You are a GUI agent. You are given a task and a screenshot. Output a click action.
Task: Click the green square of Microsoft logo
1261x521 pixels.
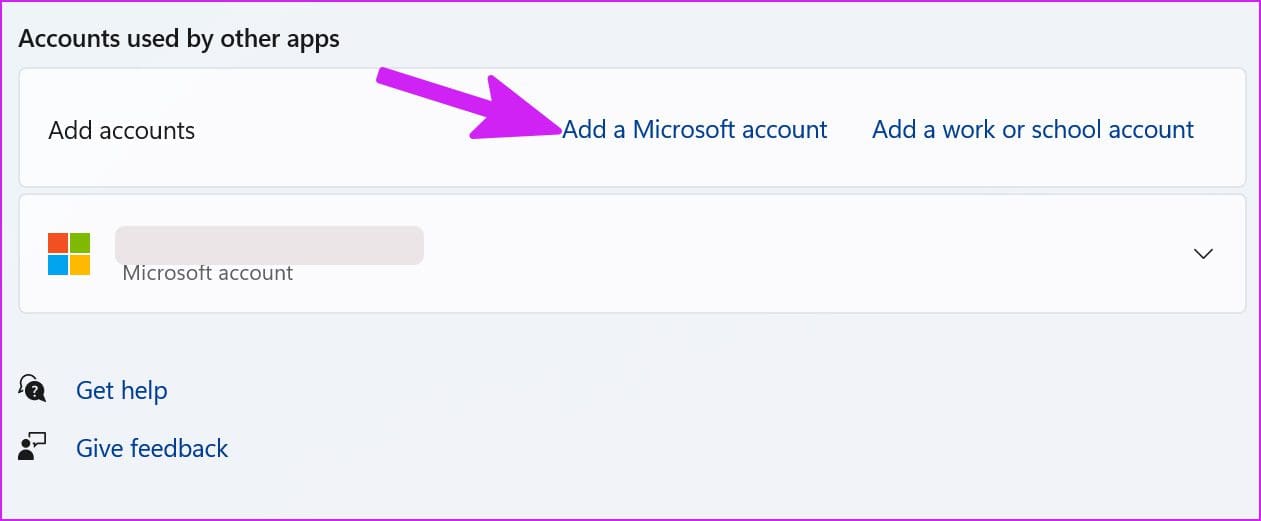click(x=80, y=243)
